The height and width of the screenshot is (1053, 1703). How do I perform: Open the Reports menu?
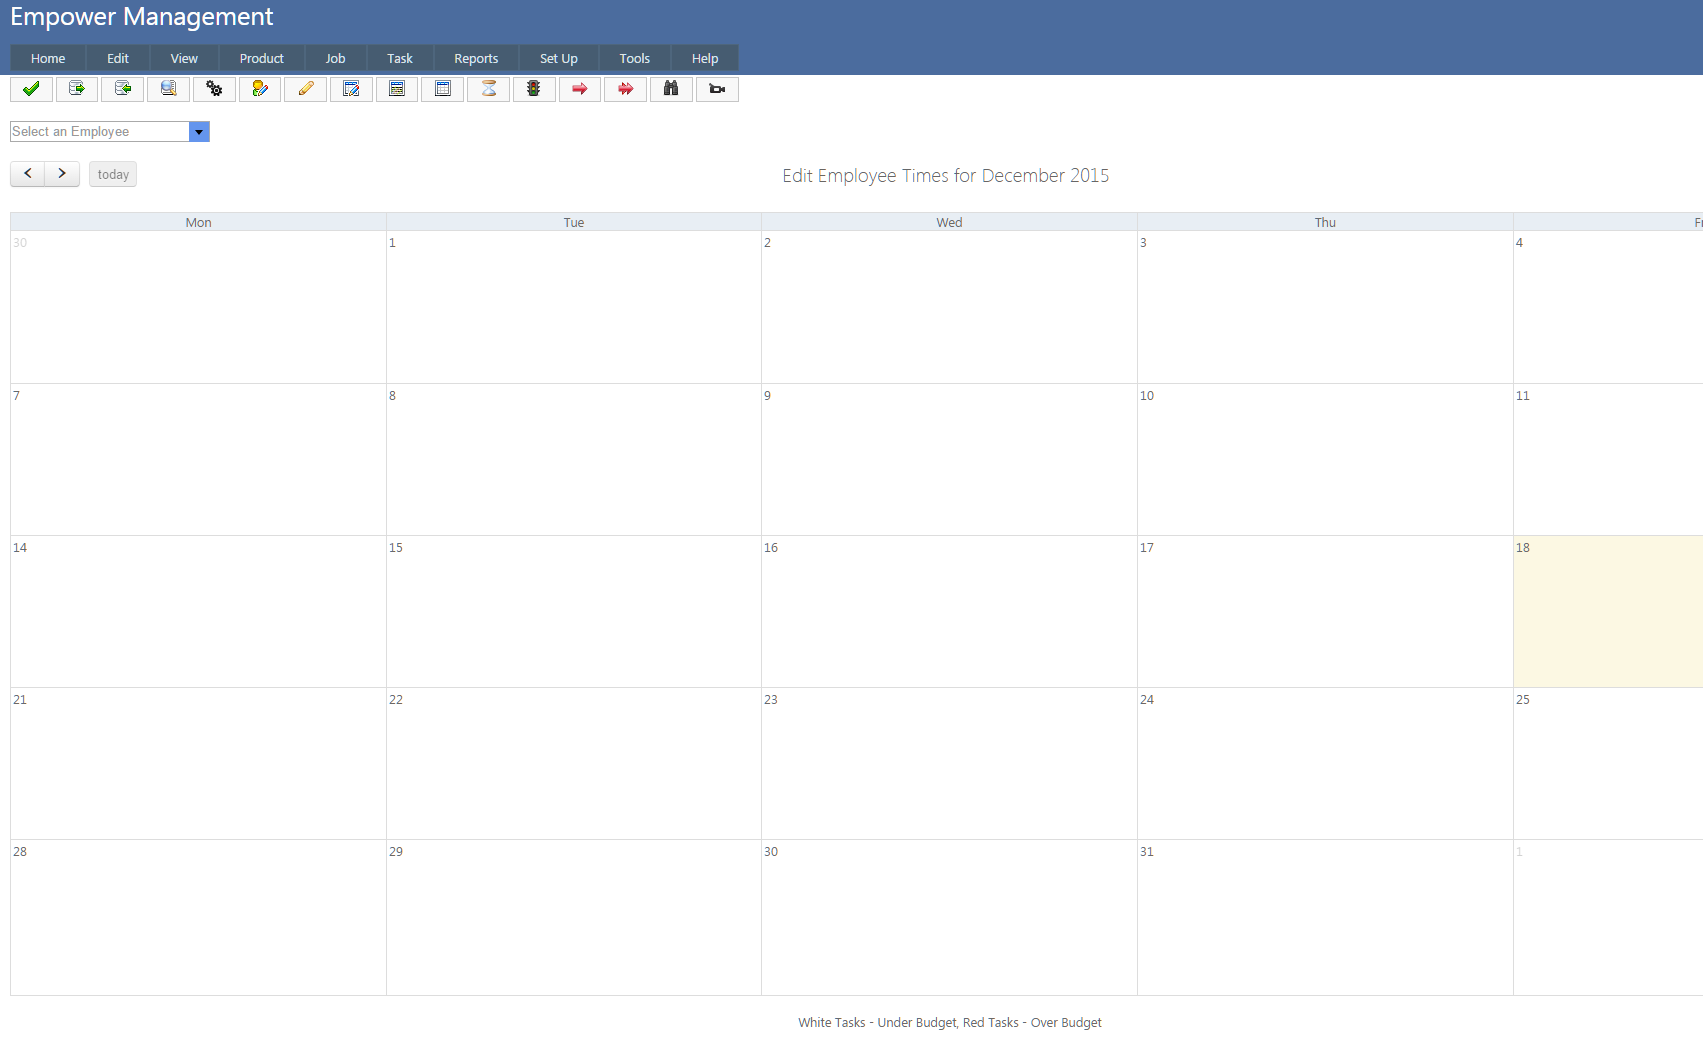tap(476, 59)
